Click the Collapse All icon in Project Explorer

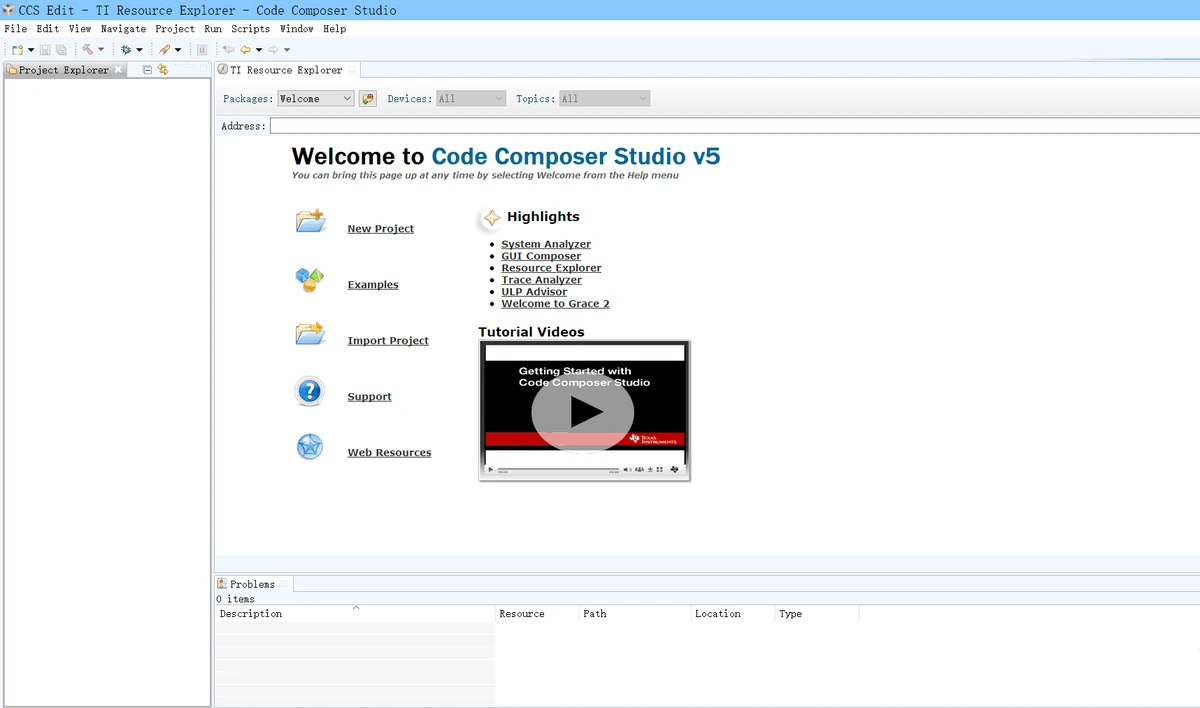coord(147,70)
